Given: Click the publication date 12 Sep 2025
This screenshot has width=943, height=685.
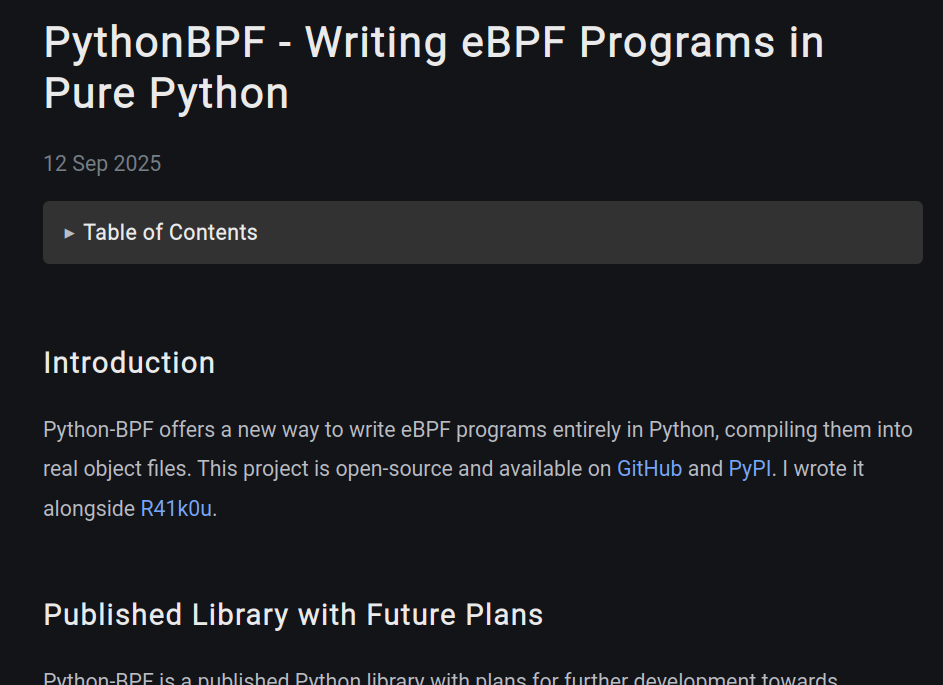Looking at the screenshot, I should (x=102, y=164).
